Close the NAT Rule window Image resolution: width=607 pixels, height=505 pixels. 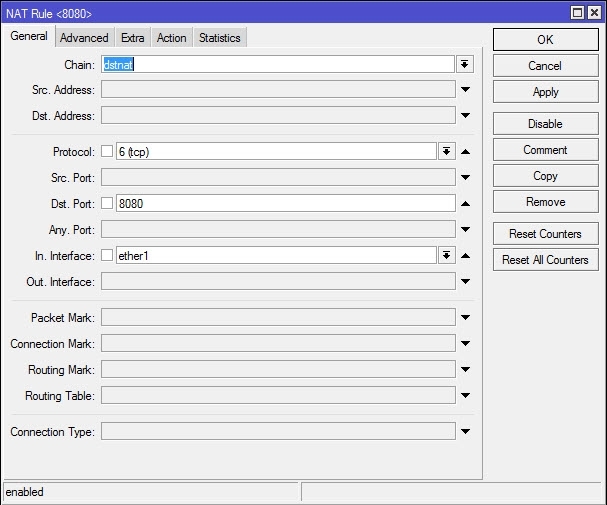(x=595, y=12)
